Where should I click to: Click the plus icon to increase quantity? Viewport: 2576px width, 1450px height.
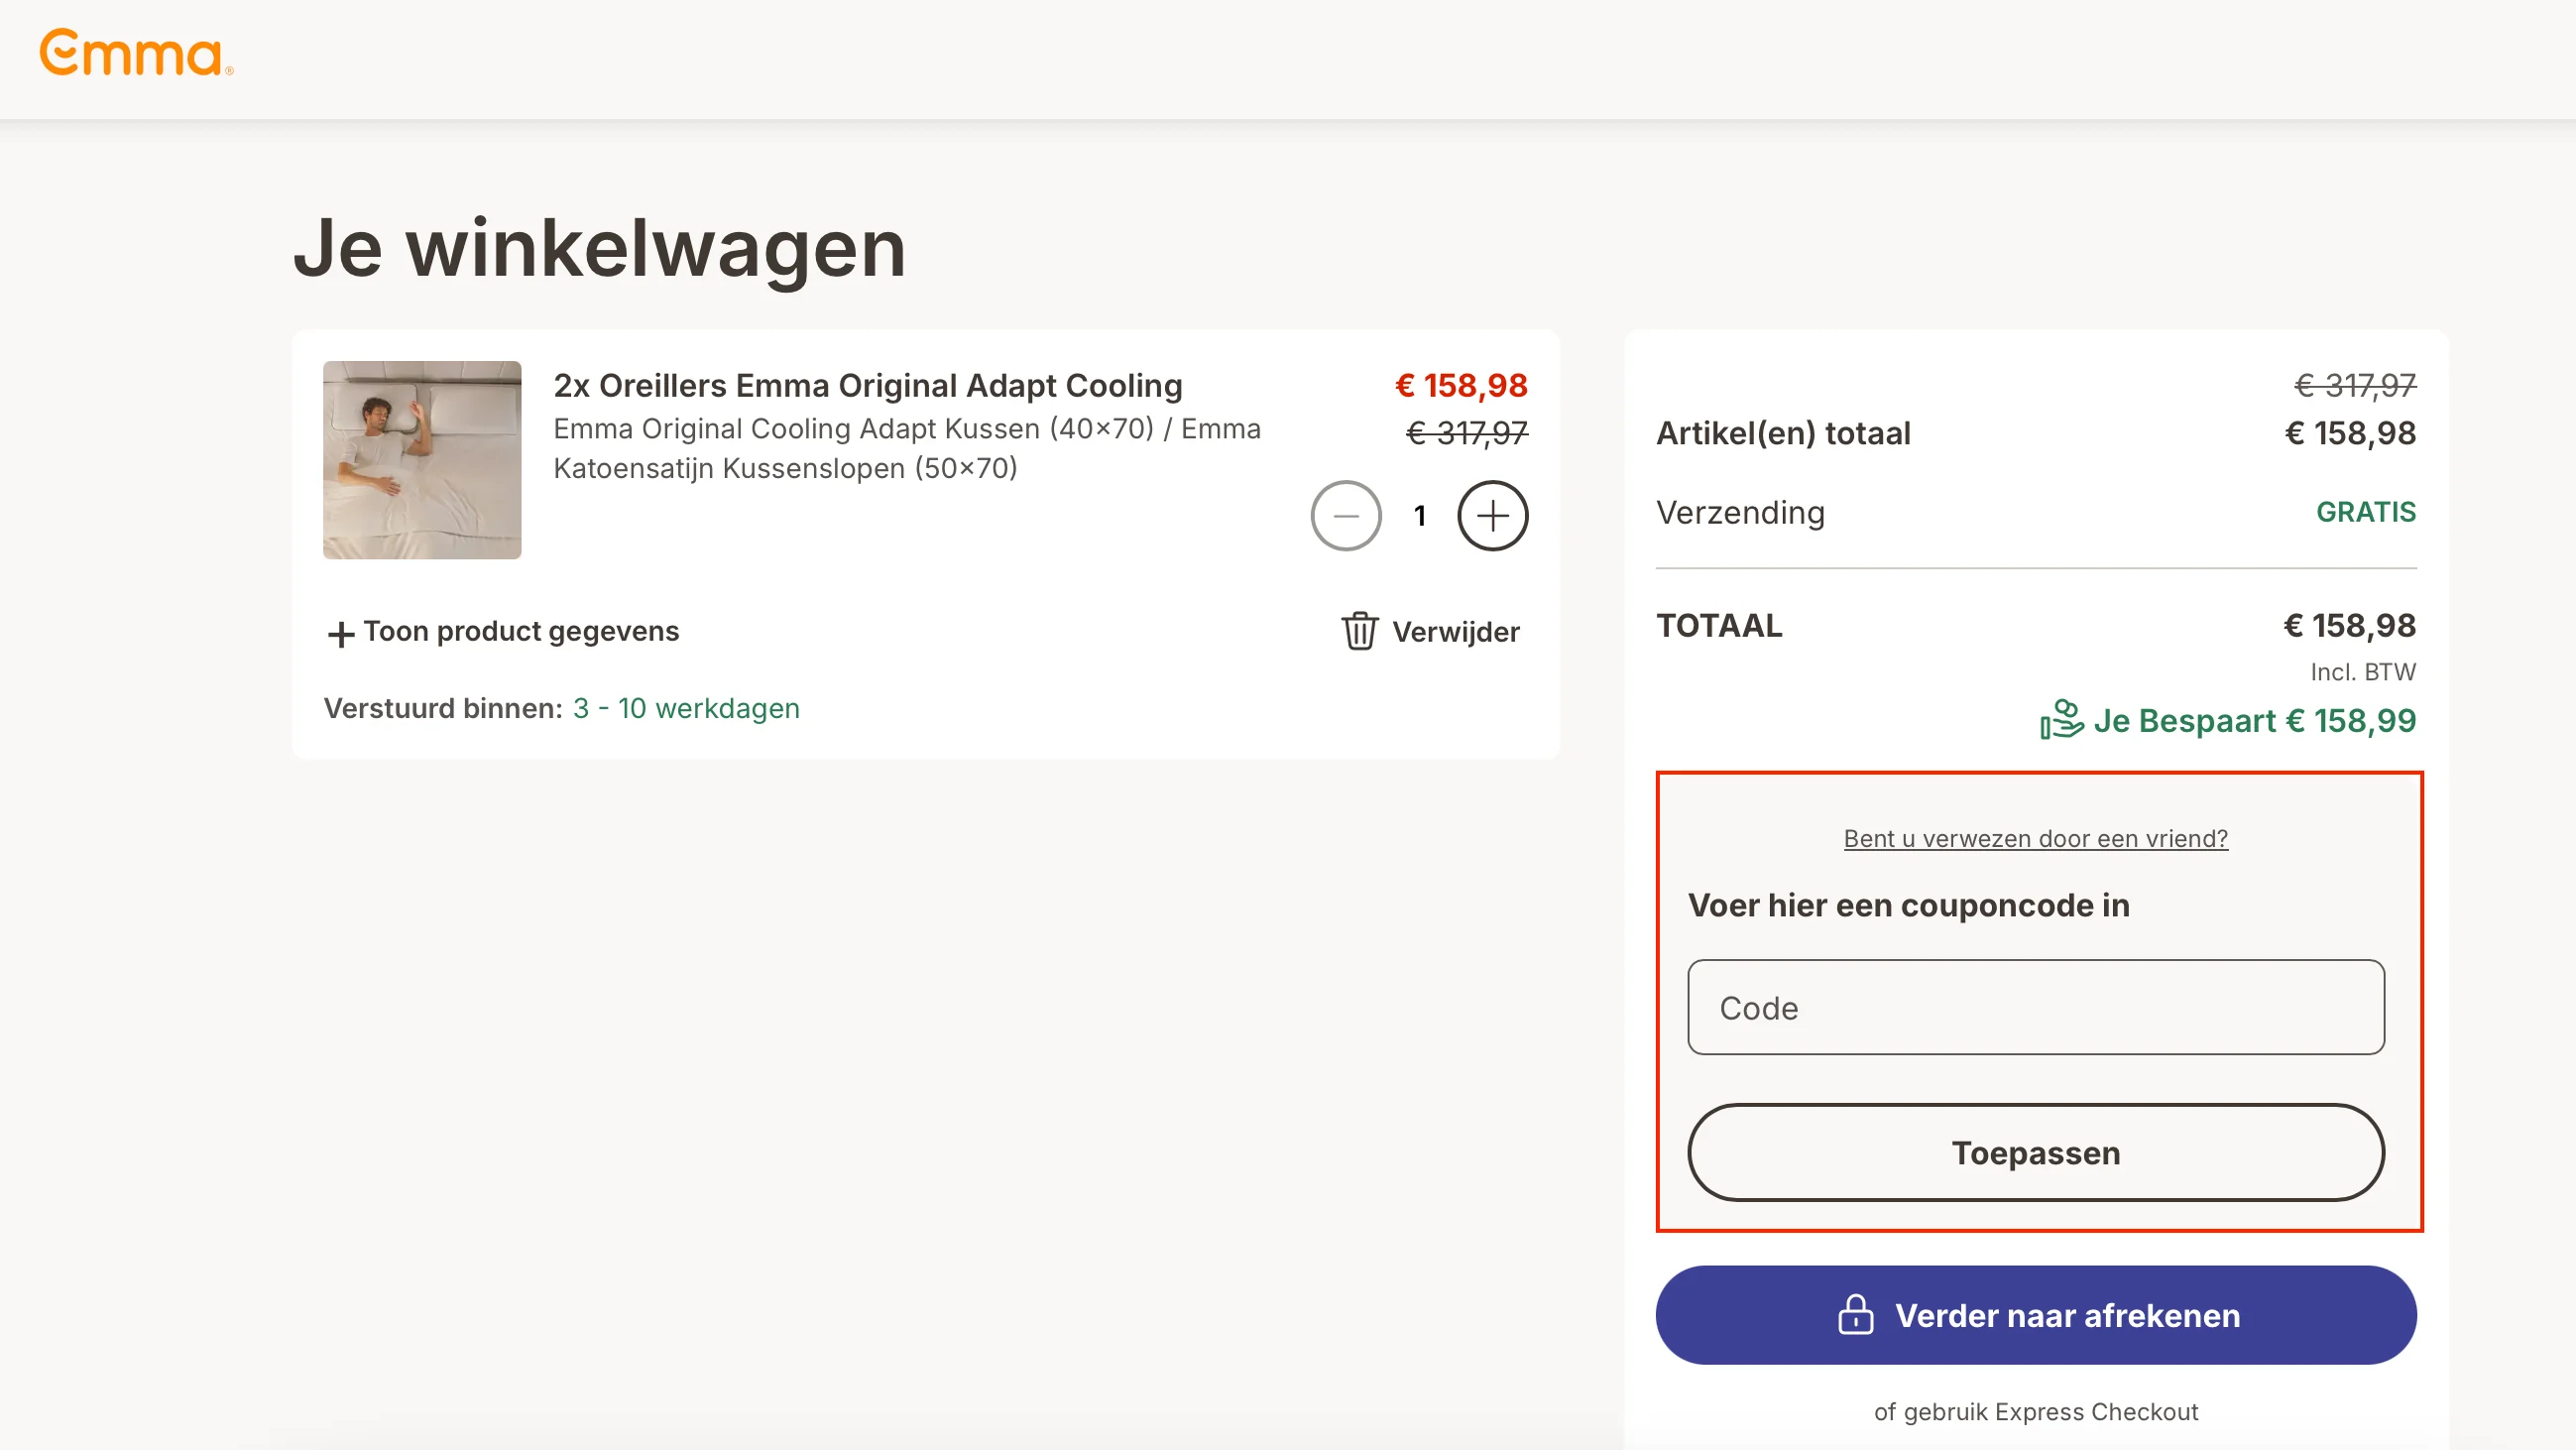pos(1492,516)
